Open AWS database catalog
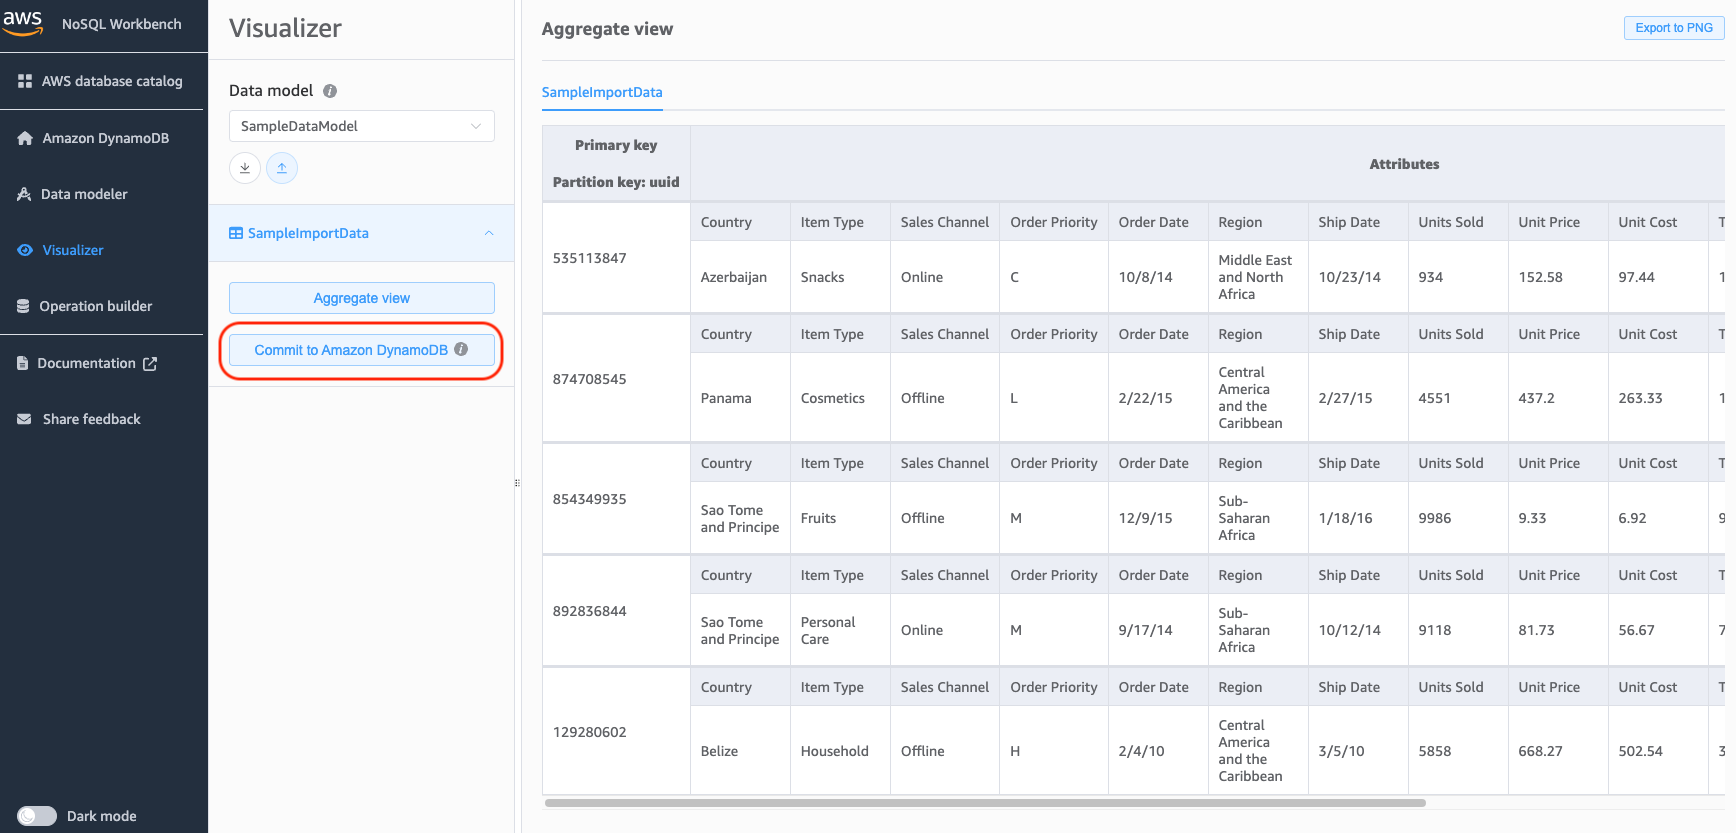The height and width of the screenshot is (833, 1736). pyautogui.click(x=111, y=81)
